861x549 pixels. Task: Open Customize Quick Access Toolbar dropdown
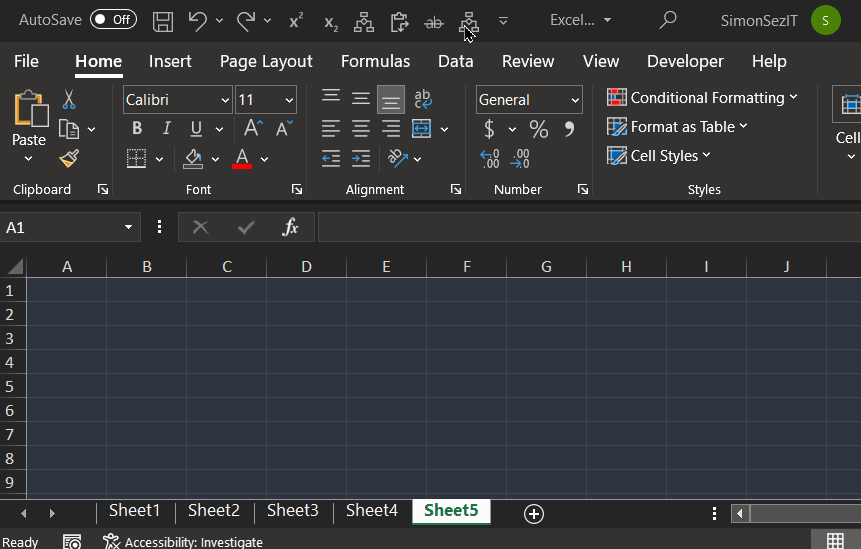(503, 21)
